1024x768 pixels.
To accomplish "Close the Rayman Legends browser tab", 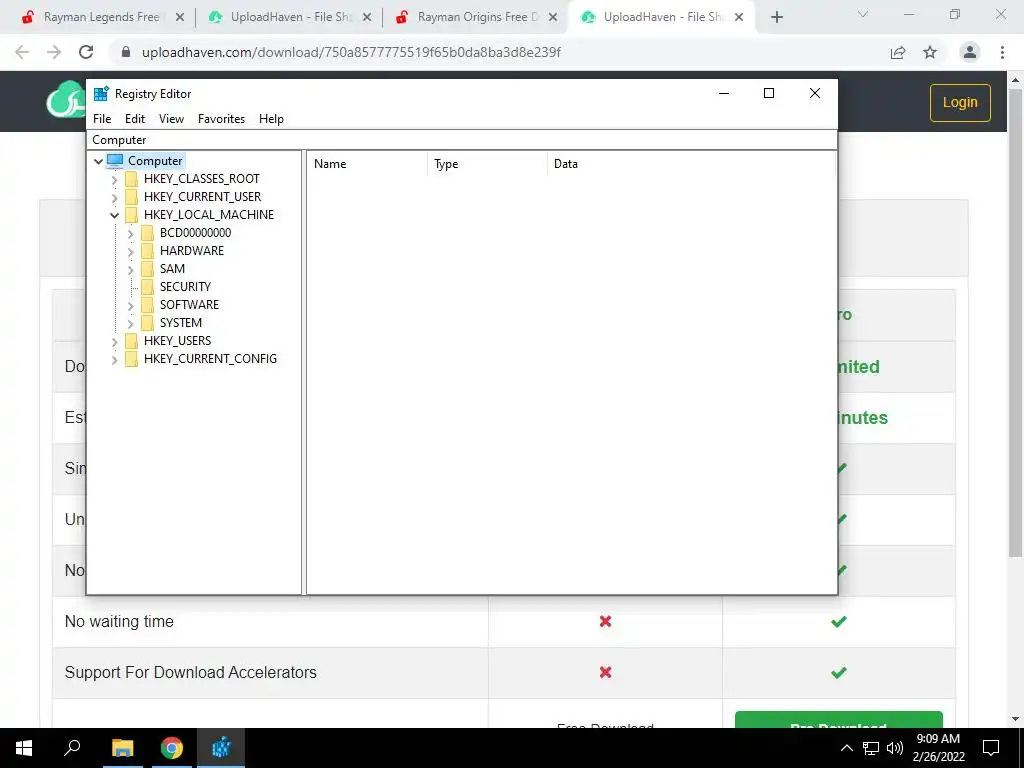I will tap(180, 18).
